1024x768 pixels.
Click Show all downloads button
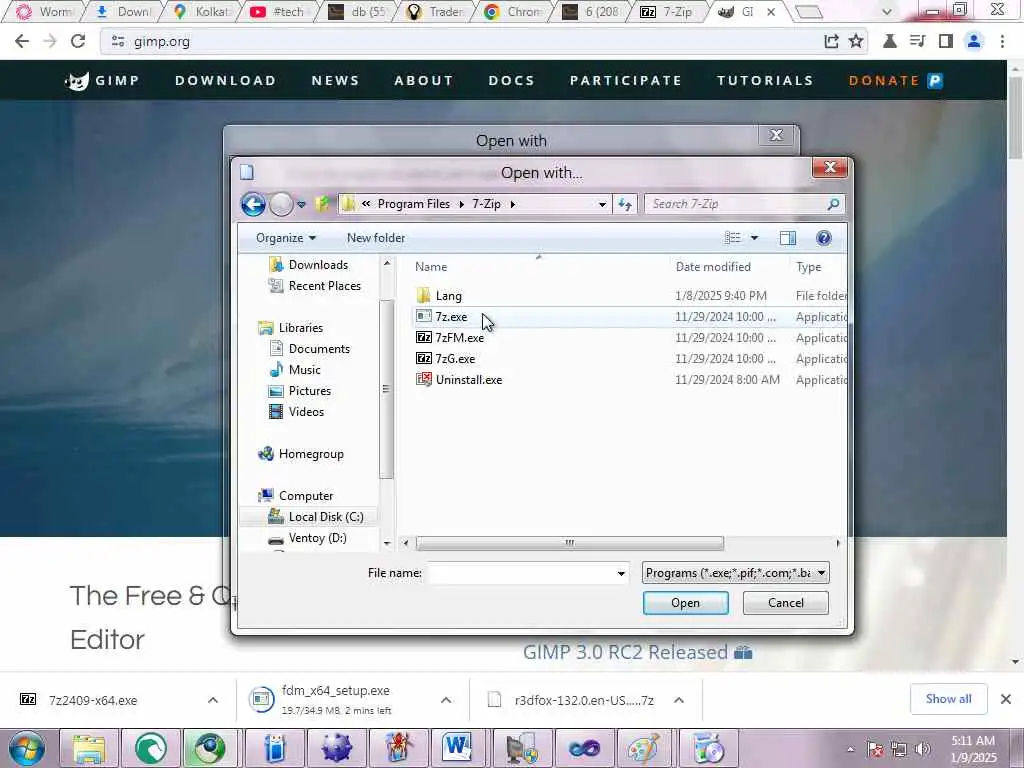(948, 699)
